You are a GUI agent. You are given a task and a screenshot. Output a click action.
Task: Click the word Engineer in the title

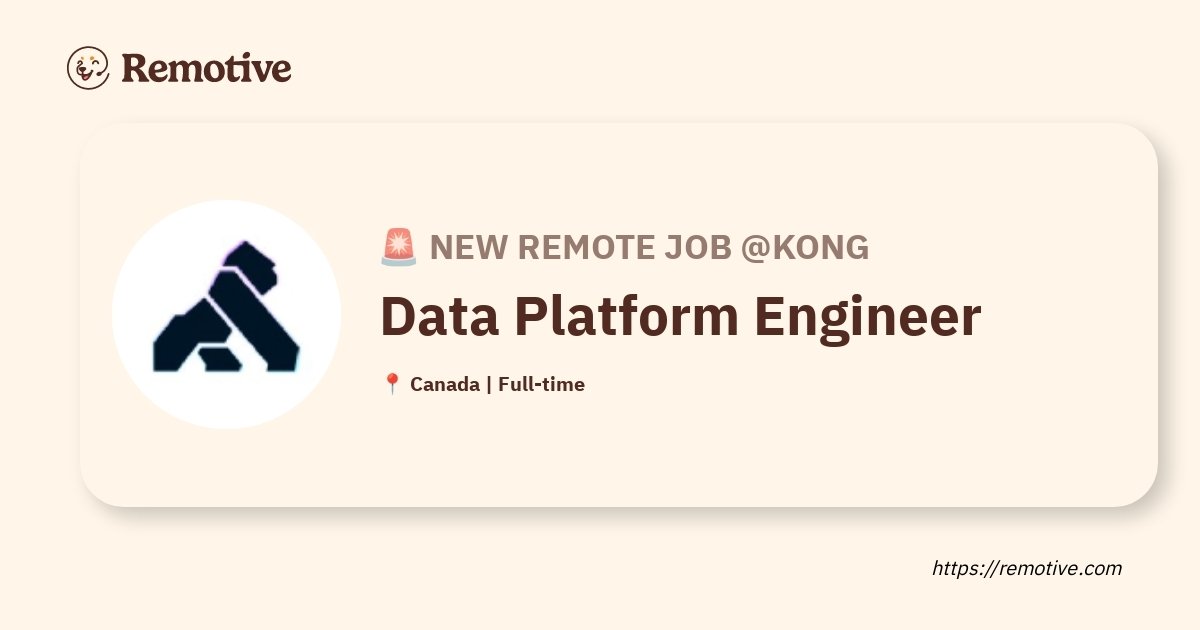click(867, 318)
